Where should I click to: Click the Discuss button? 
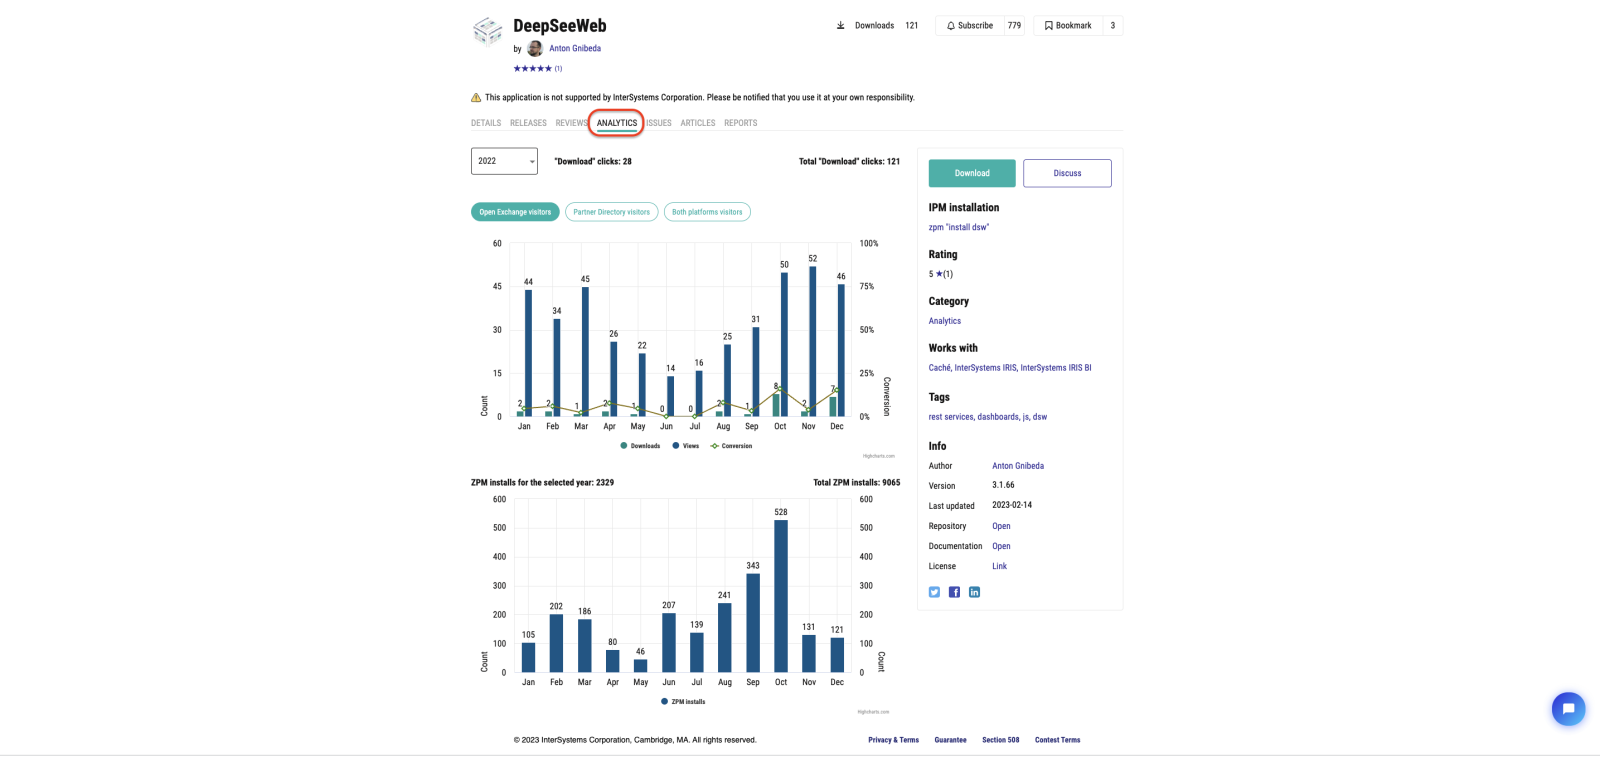1067,173
